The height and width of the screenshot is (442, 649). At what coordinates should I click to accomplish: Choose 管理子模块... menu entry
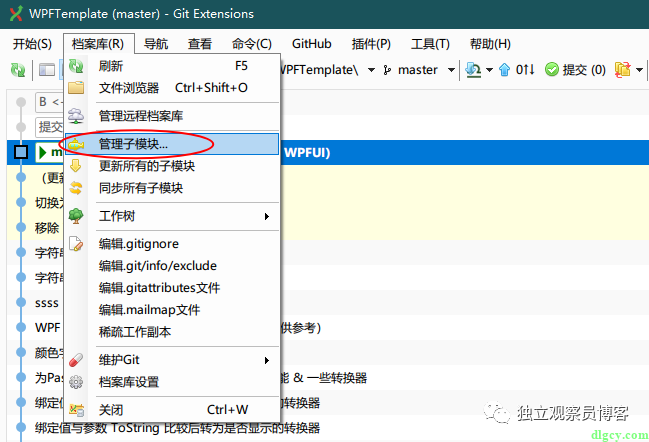coord(172,144)
